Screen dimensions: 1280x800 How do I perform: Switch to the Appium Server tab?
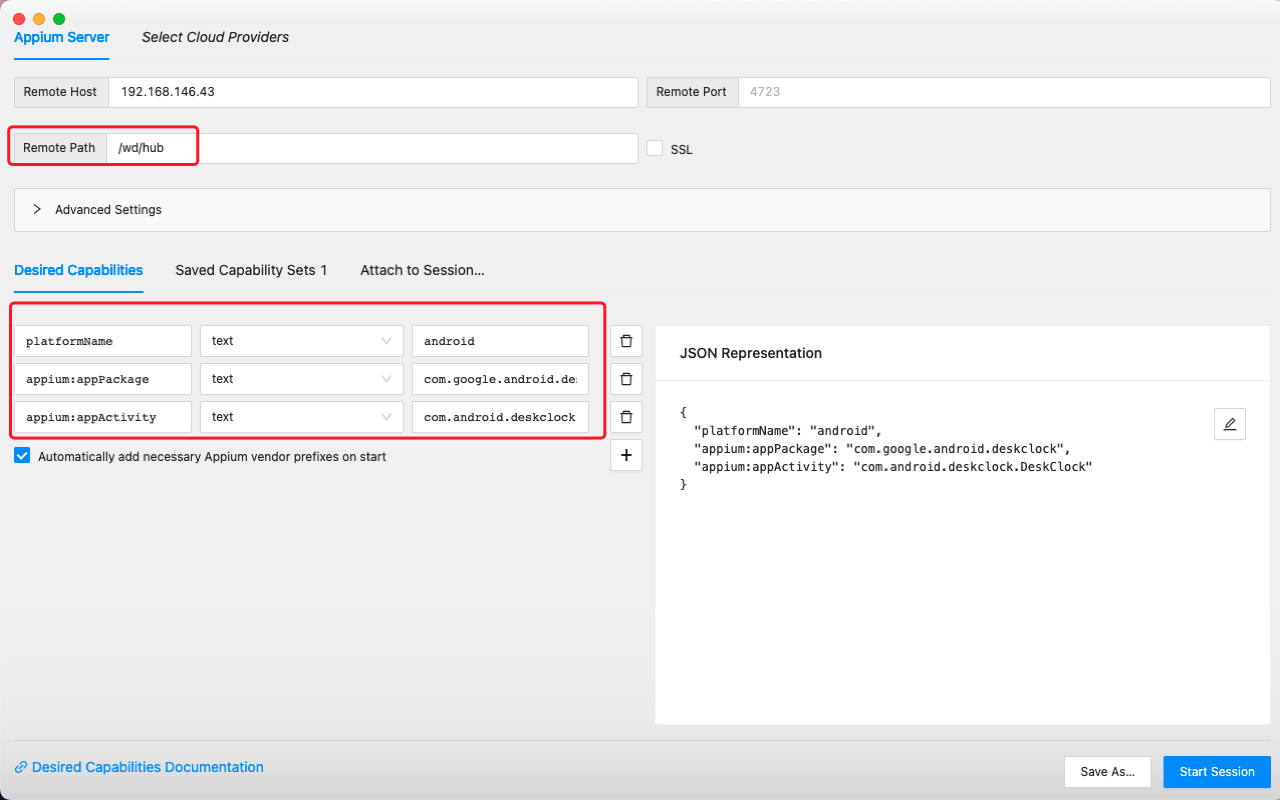click(62, 37)
